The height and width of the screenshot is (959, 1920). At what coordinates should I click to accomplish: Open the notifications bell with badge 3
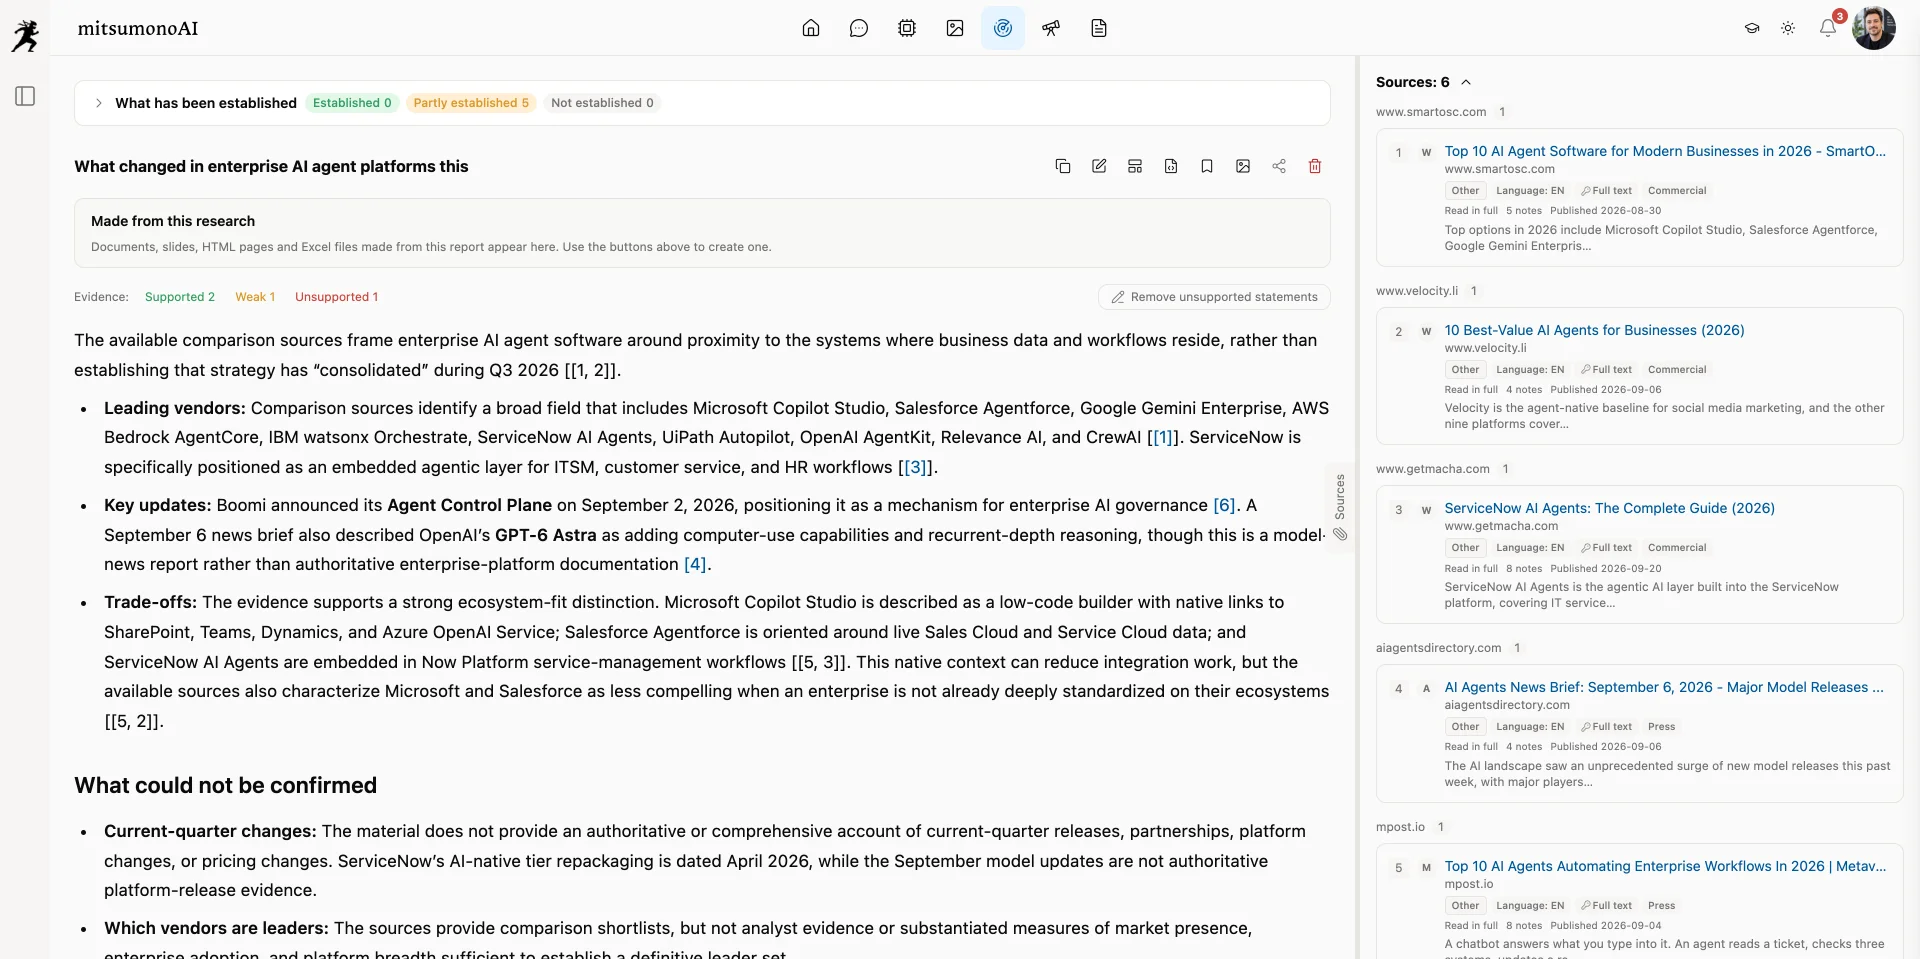click(x=1828, y=28)
